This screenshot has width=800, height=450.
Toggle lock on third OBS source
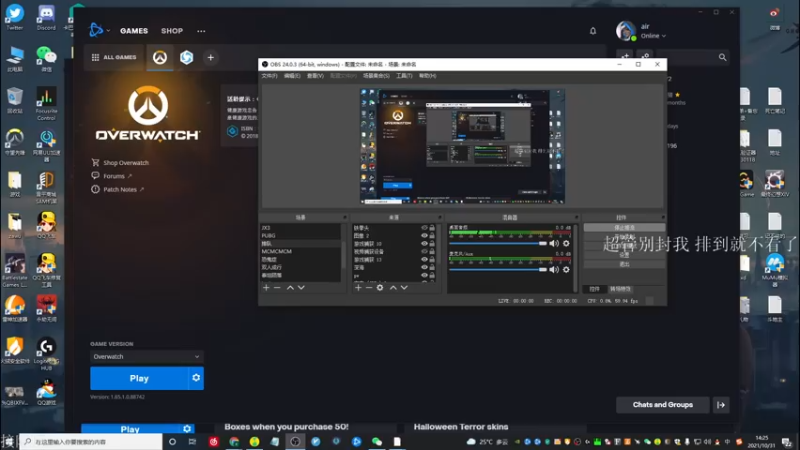432,243
